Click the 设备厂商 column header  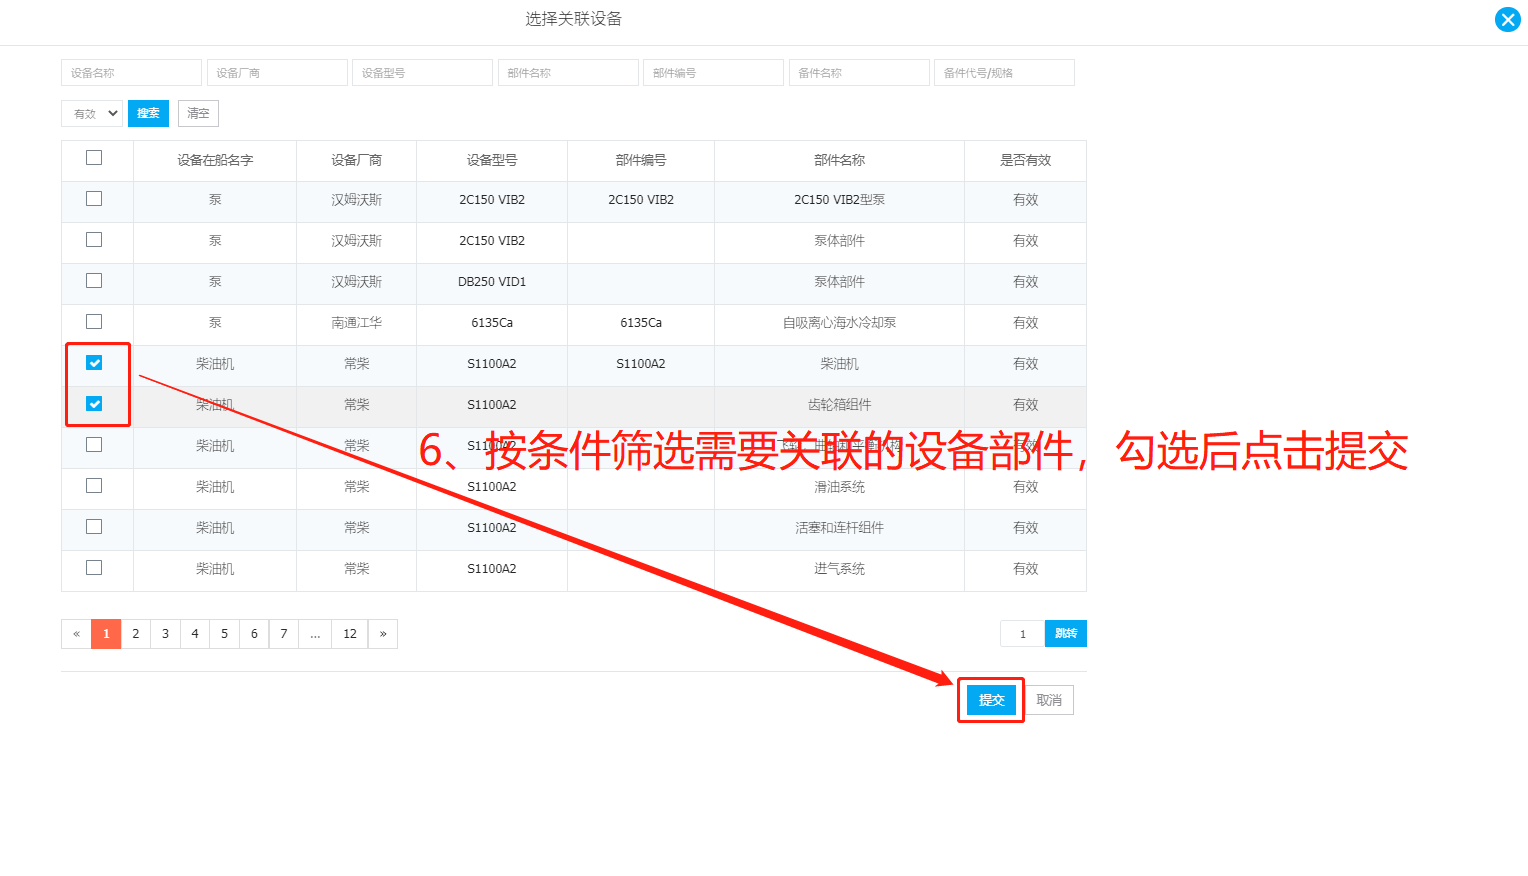pos(357,160)
